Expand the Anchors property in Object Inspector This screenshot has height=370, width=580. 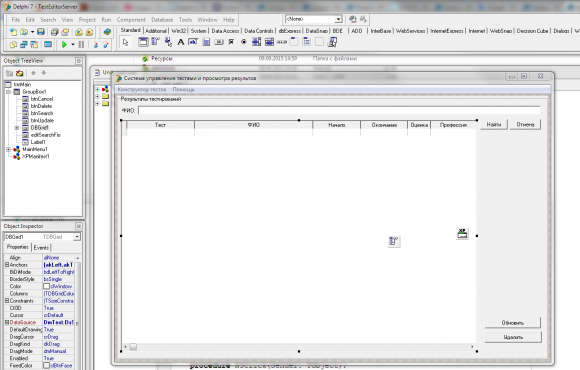(x=7, y=265)
